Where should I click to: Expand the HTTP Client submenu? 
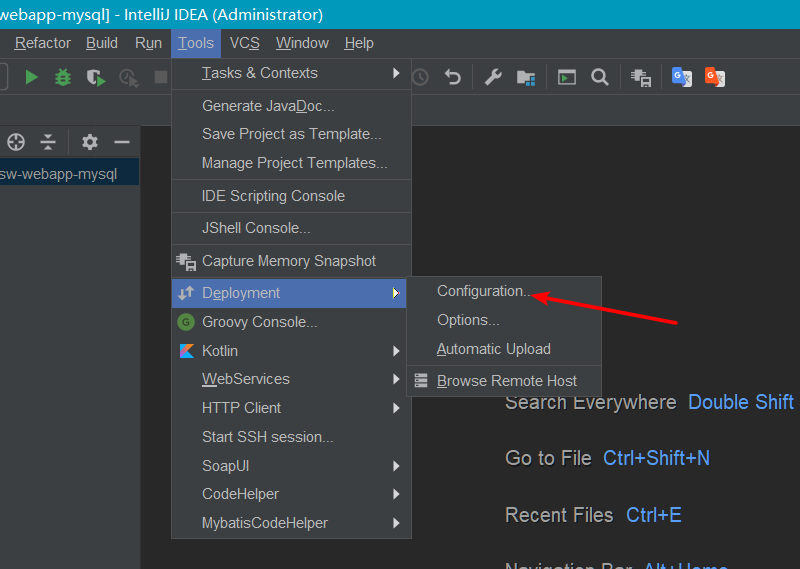(x=291, y=408)
